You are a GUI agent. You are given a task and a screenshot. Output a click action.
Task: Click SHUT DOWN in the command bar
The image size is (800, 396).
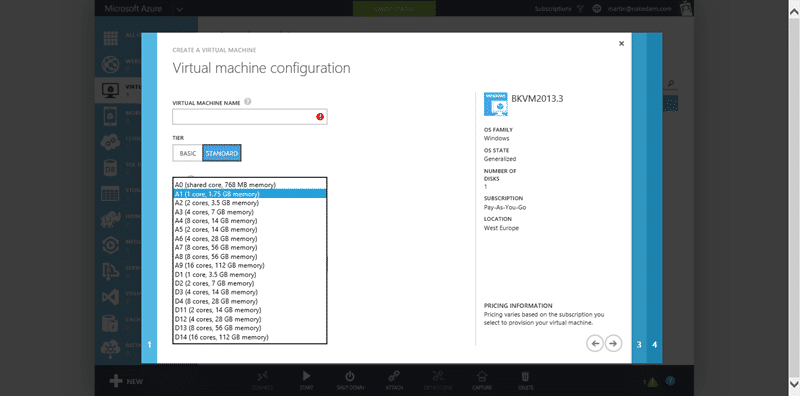click(350, 381)
